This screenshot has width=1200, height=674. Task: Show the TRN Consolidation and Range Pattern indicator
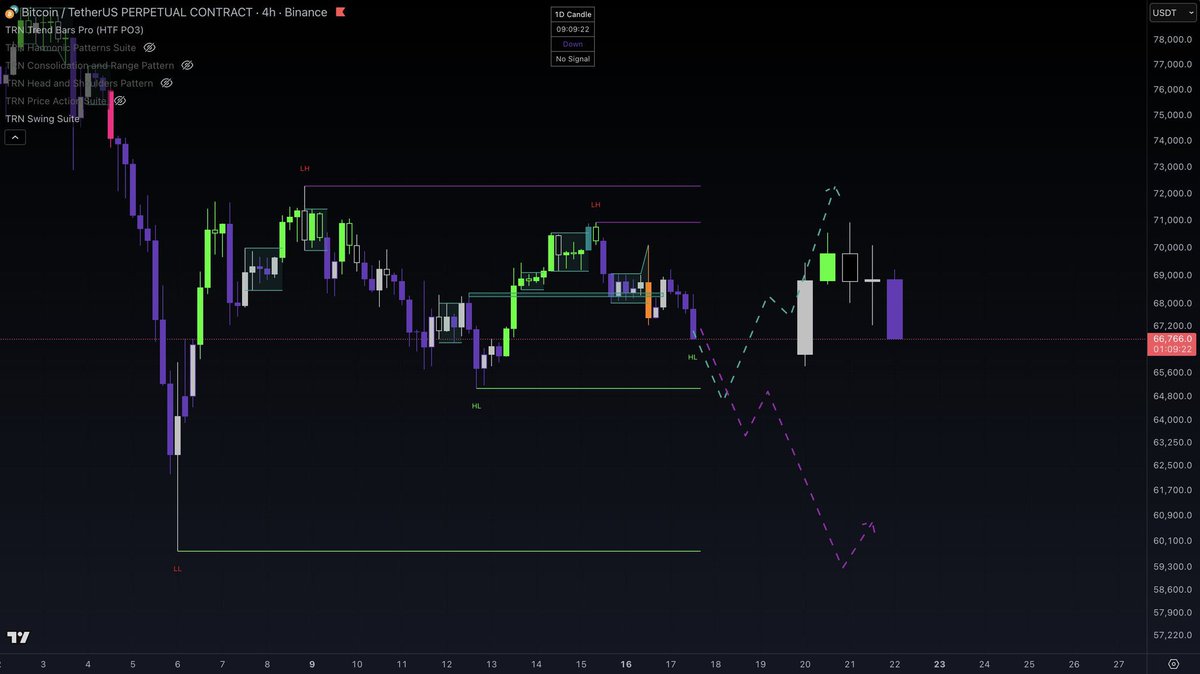click(186, 65)
